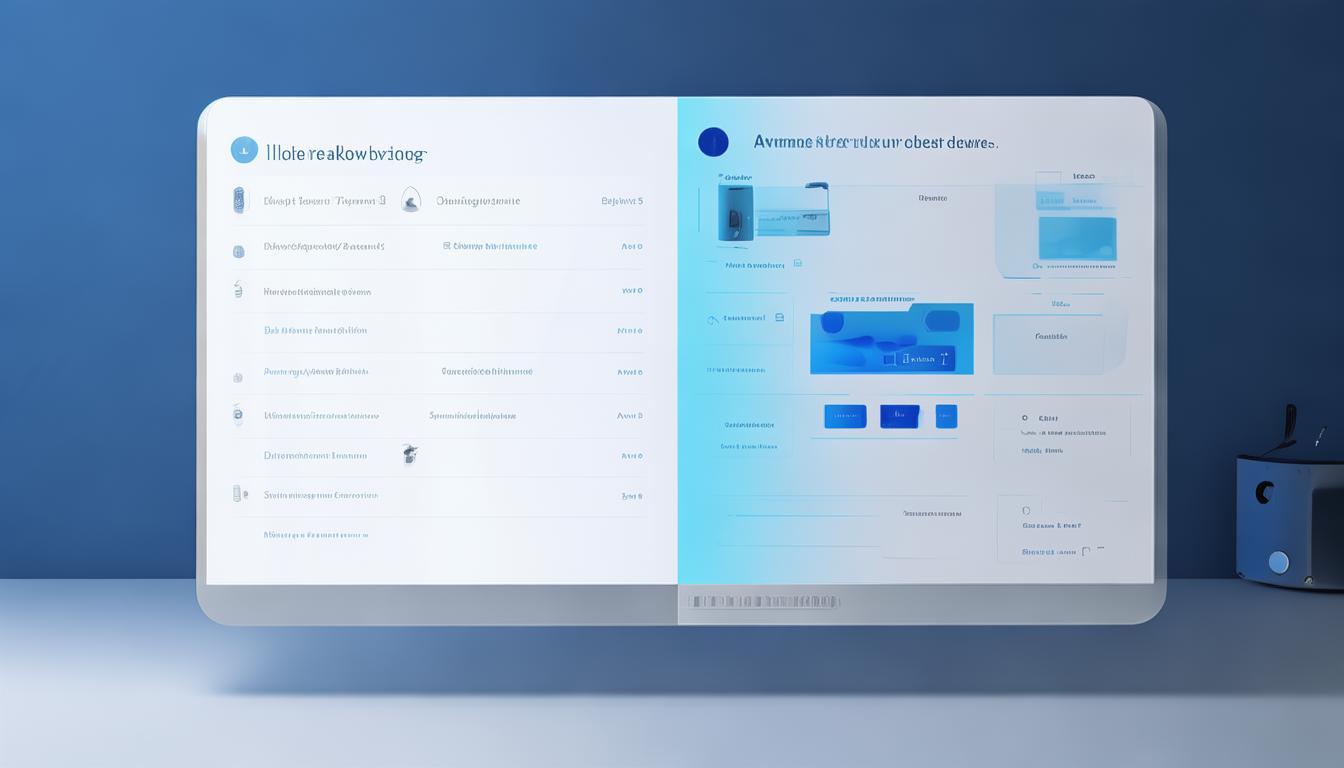Click the smallest square blue button of the three
Screen dimensions: 1344x768
(946, 416)
